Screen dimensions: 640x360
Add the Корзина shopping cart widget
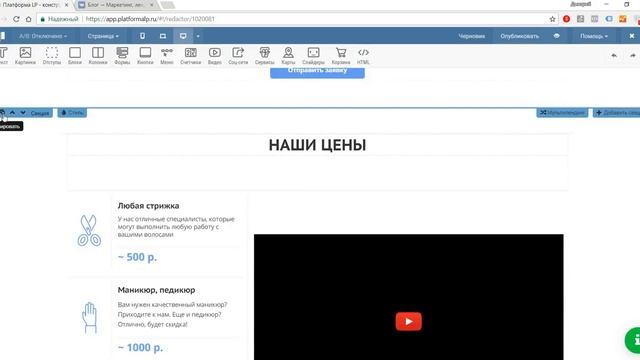click(341, 56)
